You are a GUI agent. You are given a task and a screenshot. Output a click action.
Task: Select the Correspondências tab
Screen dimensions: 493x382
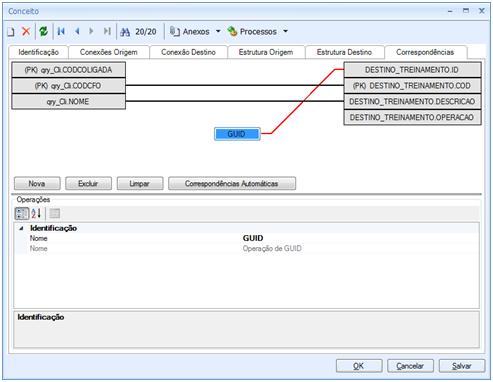point(425,52)
